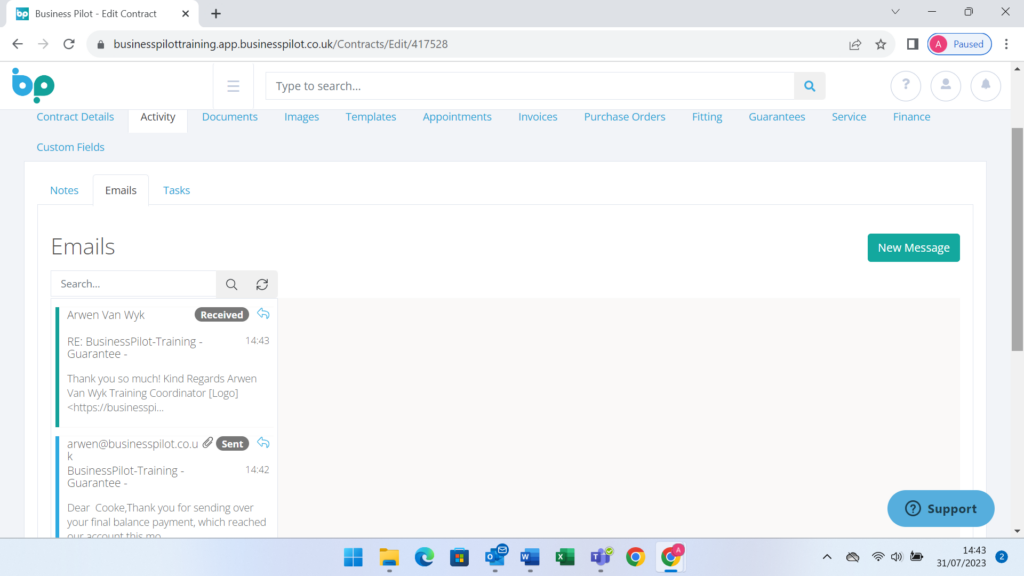
Task: Open the volume control in the tray
Action: 897,557
